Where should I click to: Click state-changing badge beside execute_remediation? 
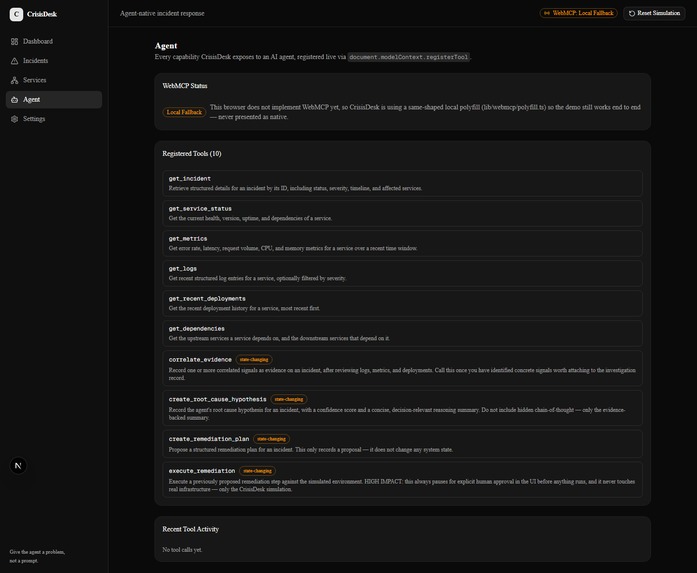coord(257,471)
